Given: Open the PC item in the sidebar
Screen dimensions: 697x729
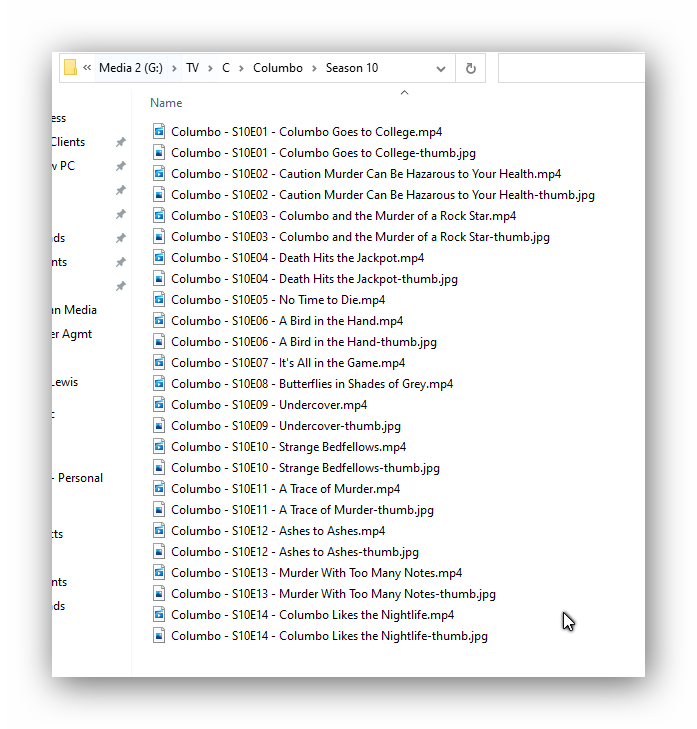Looking at the screenshot, I should tap(64, 166).
